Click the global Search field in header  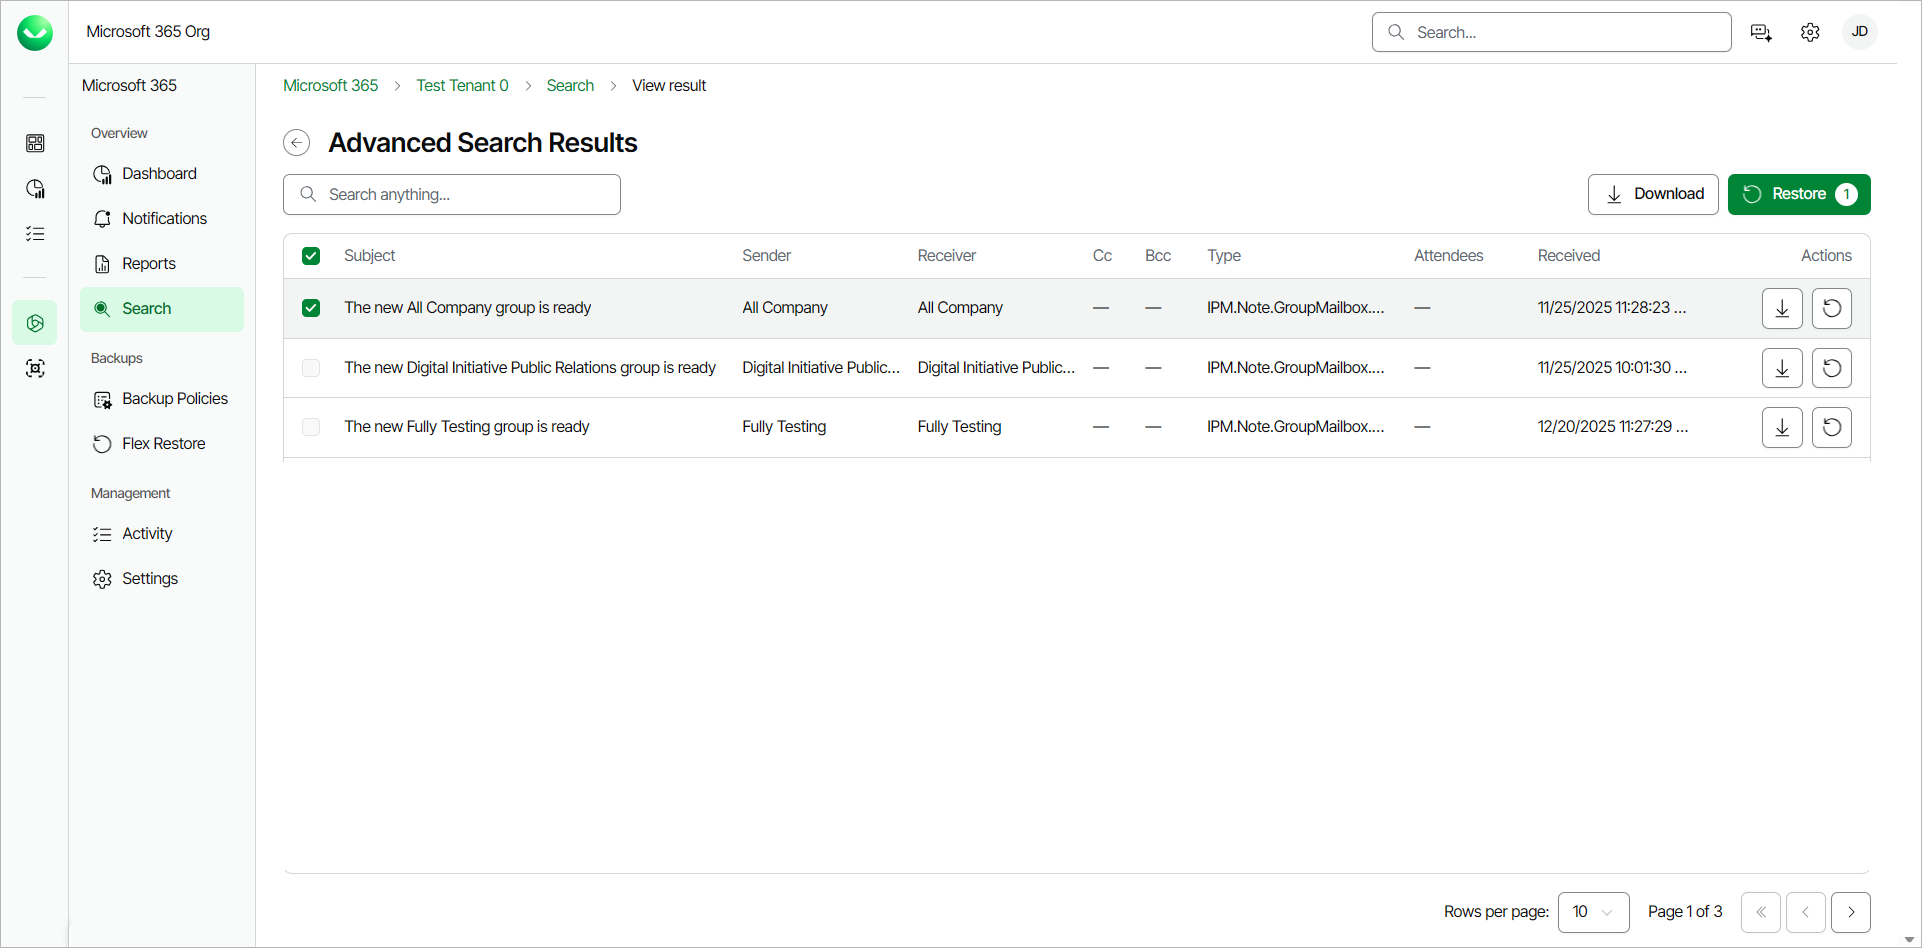[1552, 32]
